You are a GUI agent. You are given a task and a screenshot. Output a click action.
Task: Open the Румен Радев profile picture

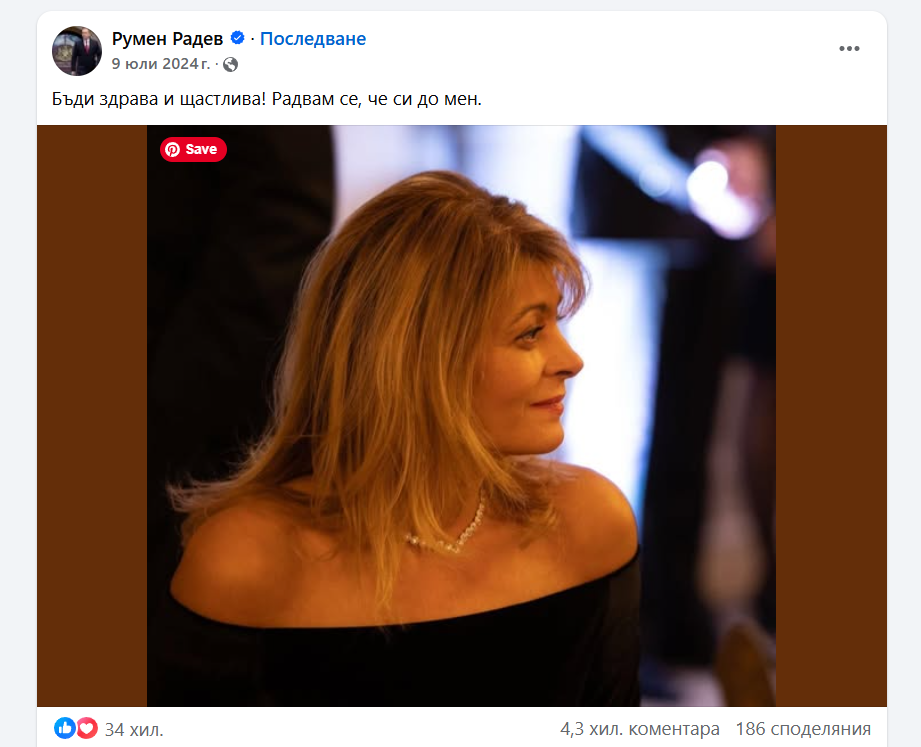coord(77,51)
